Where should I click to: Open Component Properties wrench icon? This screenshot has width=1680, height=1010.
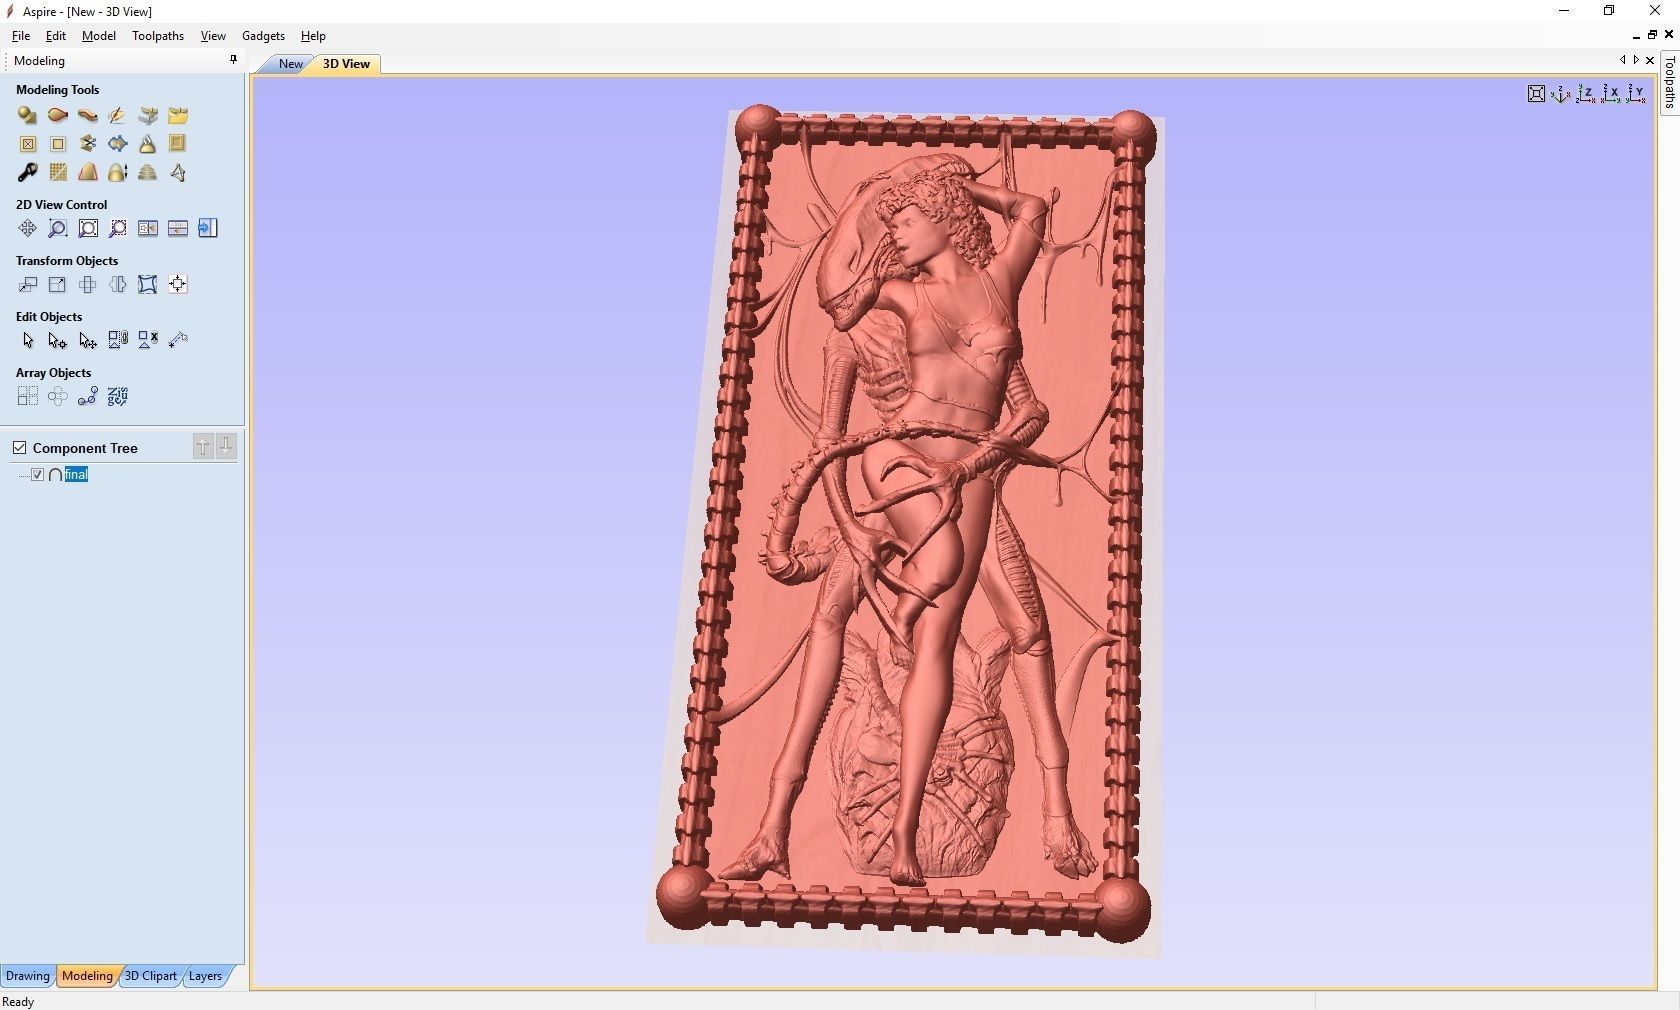coord(27,172)
